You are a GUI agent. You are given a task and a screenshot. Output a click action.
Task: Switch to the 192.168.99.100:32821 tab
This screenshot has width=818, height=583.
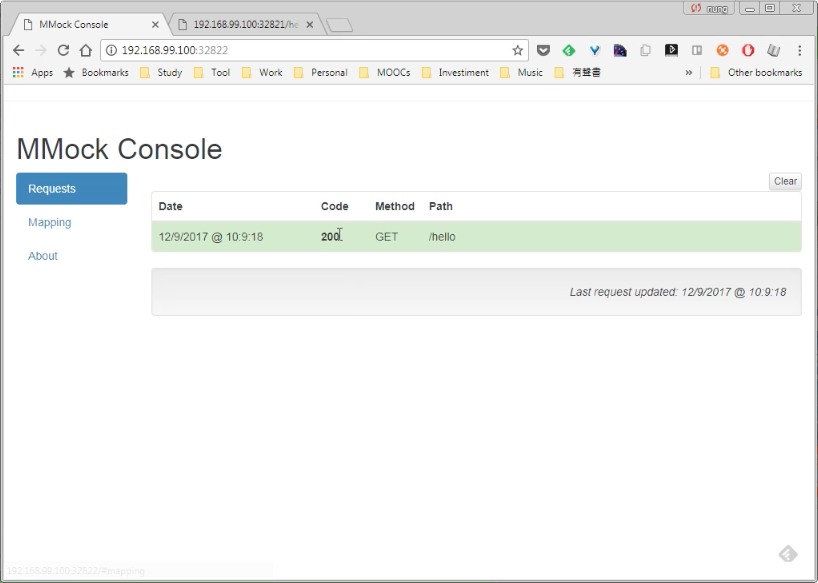245,25
